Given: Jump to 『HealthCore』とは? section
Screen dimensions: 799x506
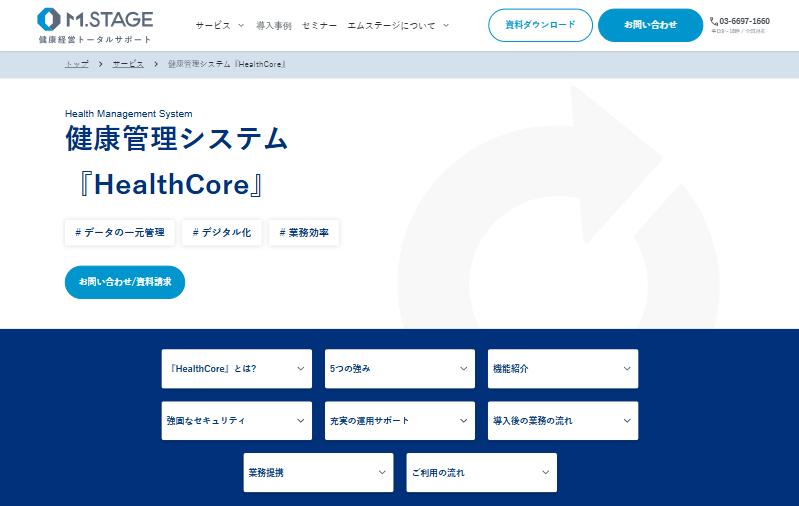Looking at the screenshot, I should click(x=236, y=368).
